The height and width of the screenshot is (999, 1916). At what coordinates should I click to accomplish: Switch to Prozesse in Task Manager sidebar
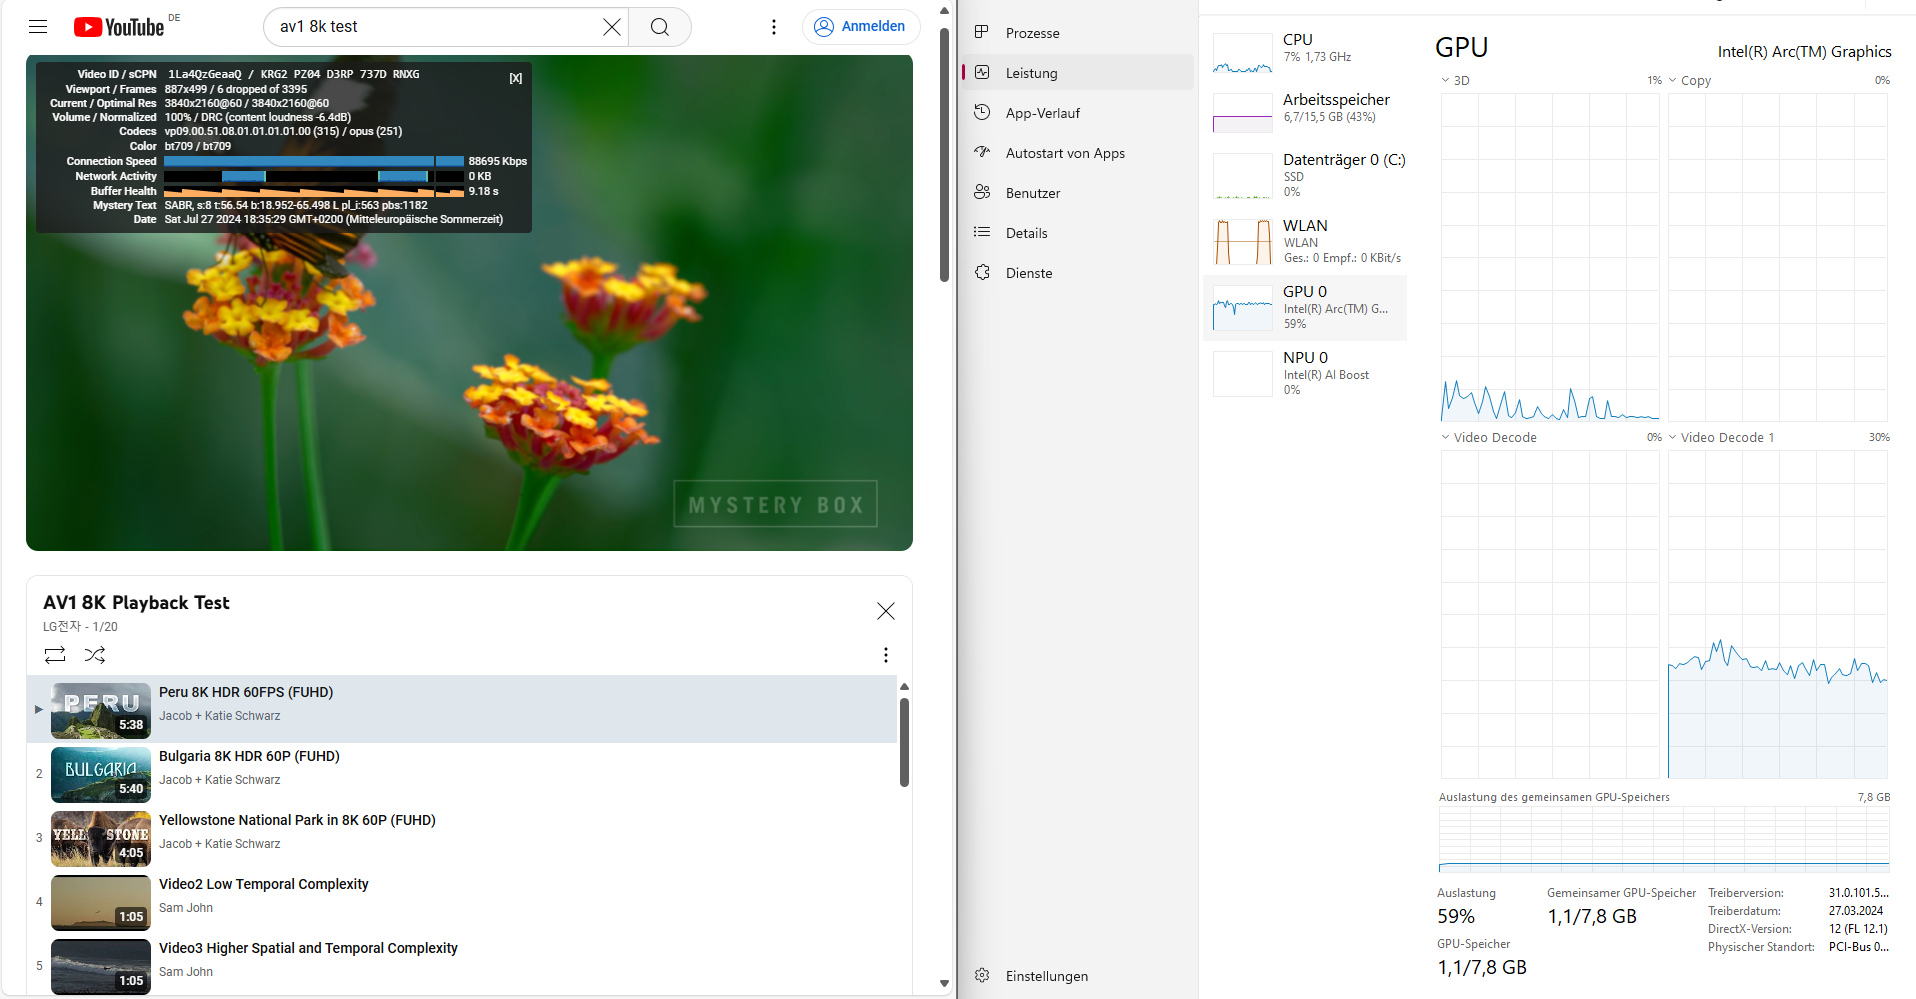pyautogui.click(x=1032, y=33)
